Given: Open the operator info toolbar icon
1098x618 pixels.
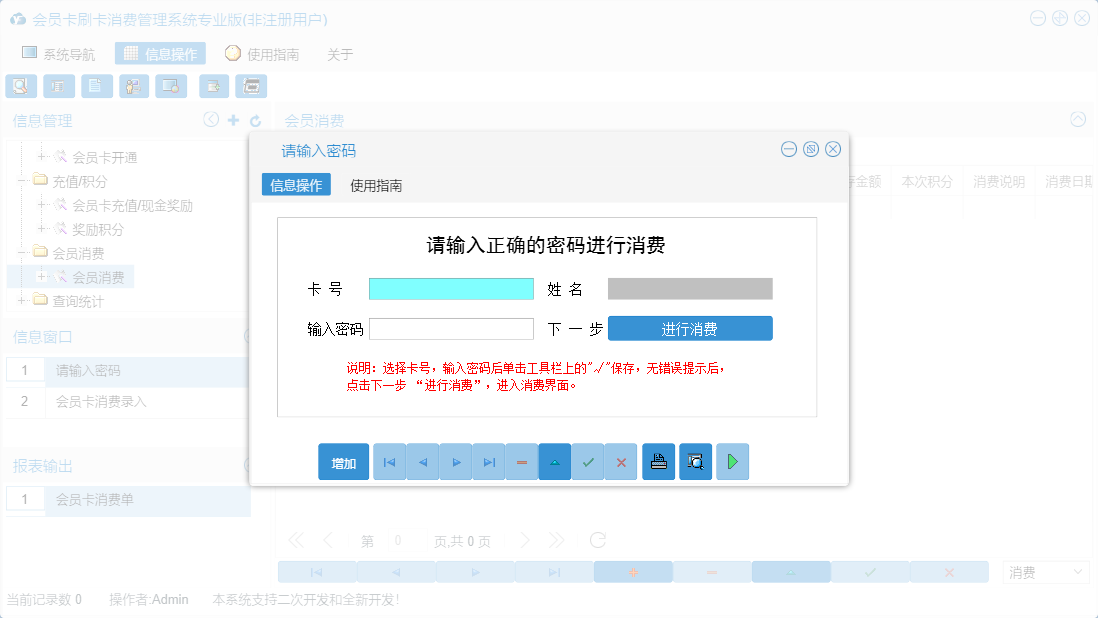Looking at the screenshot, I should click(x=133, y=86).
